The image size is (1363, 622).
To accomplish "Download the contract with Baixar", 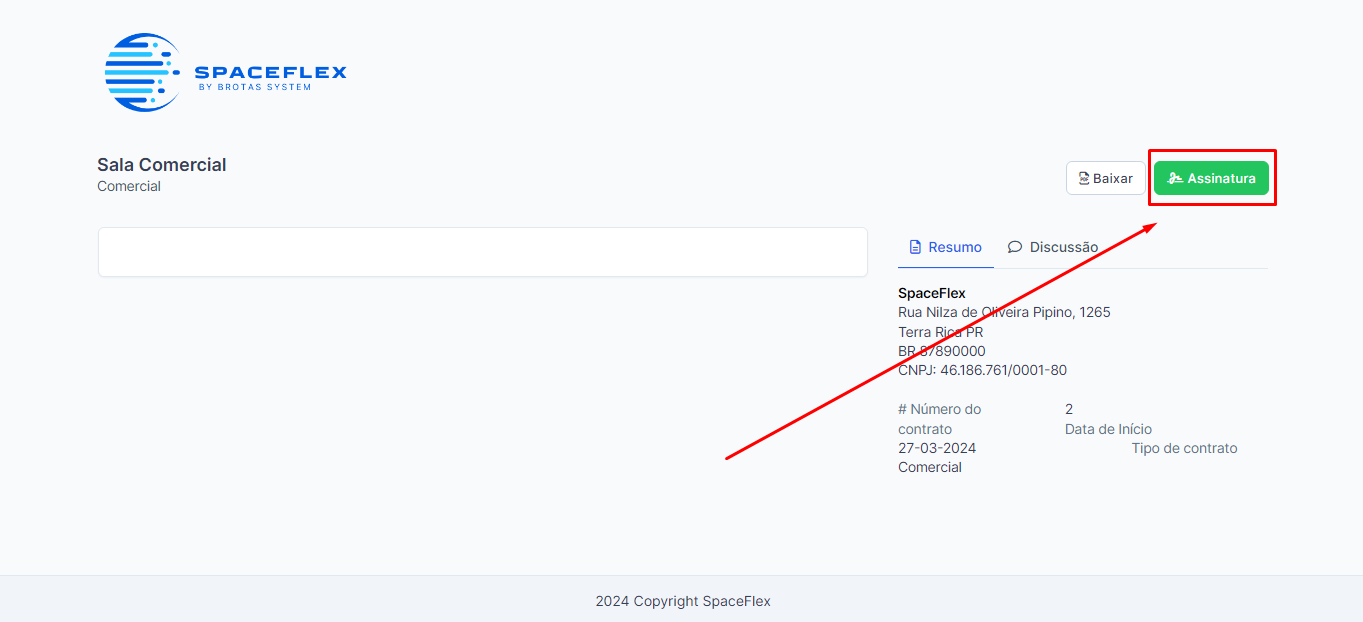I will [1105, 179].
